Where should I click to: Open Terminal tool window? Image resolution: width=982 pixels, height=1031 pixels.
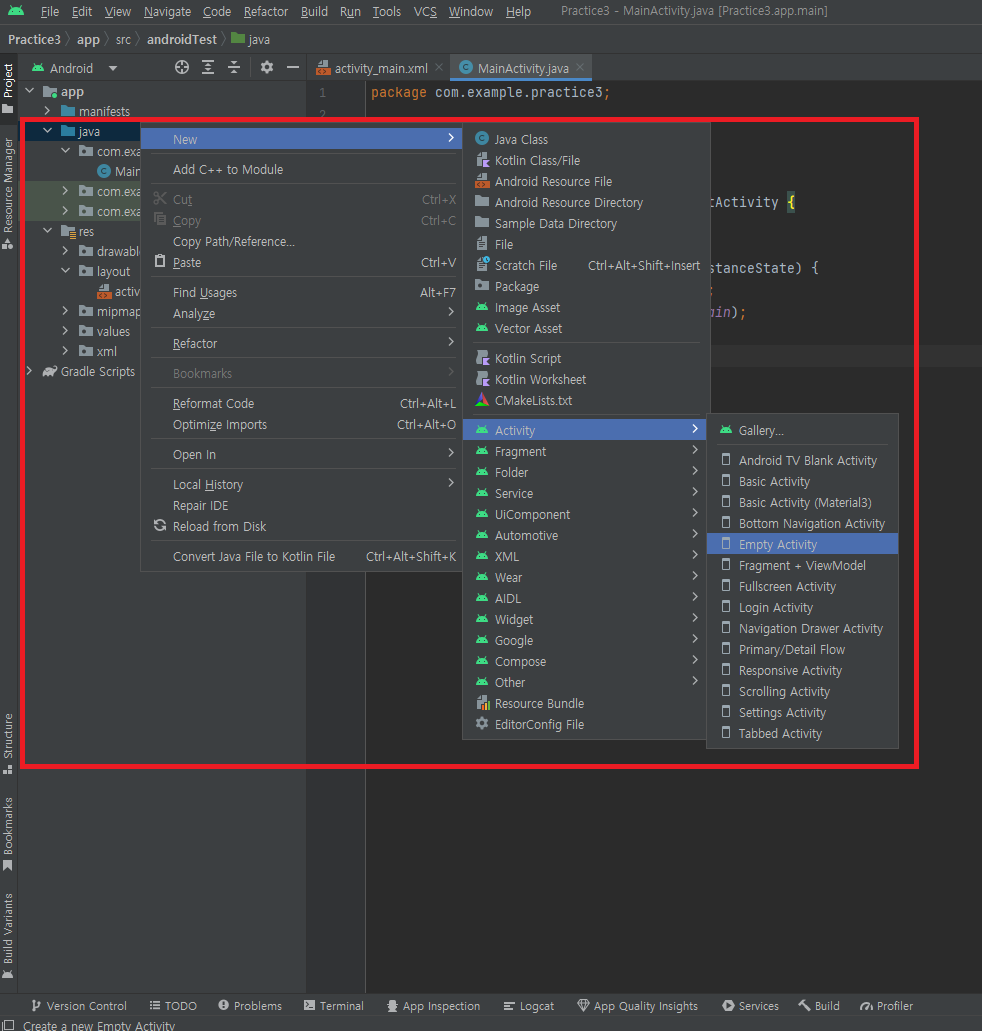(333, 1006)
